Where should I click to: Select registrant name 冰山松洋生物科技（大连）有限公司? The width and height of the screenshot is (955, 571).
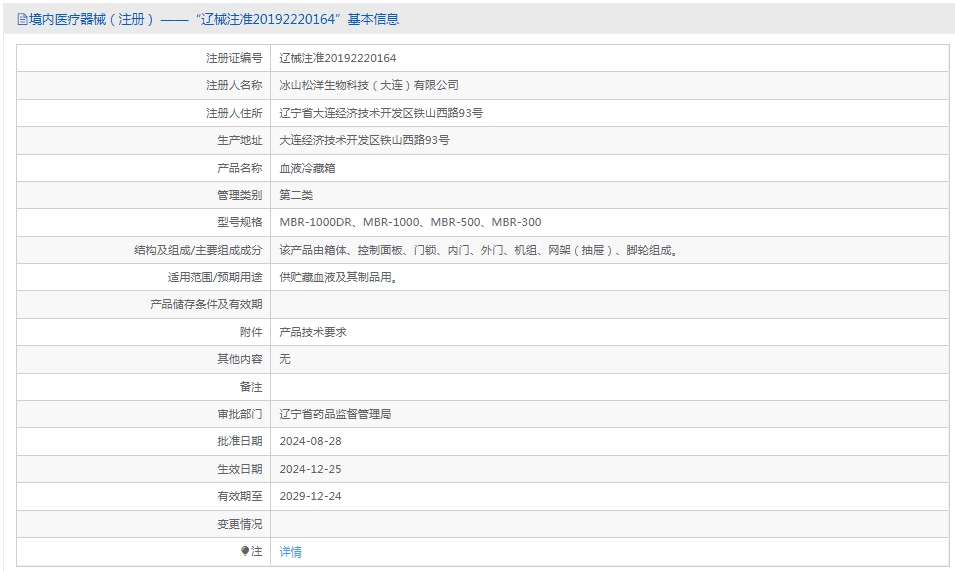click(369, 85)
